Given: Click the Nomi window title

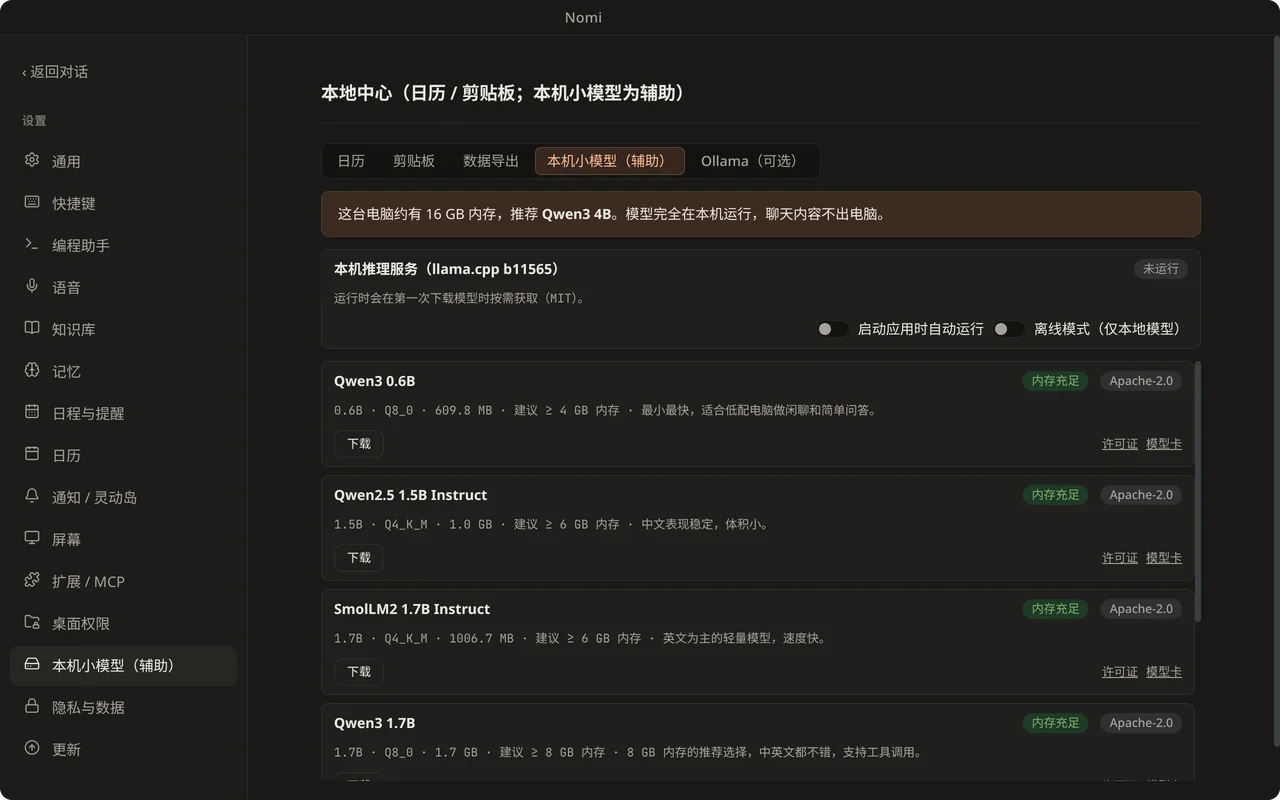Looking at the screenshot, I should [583, 17].
